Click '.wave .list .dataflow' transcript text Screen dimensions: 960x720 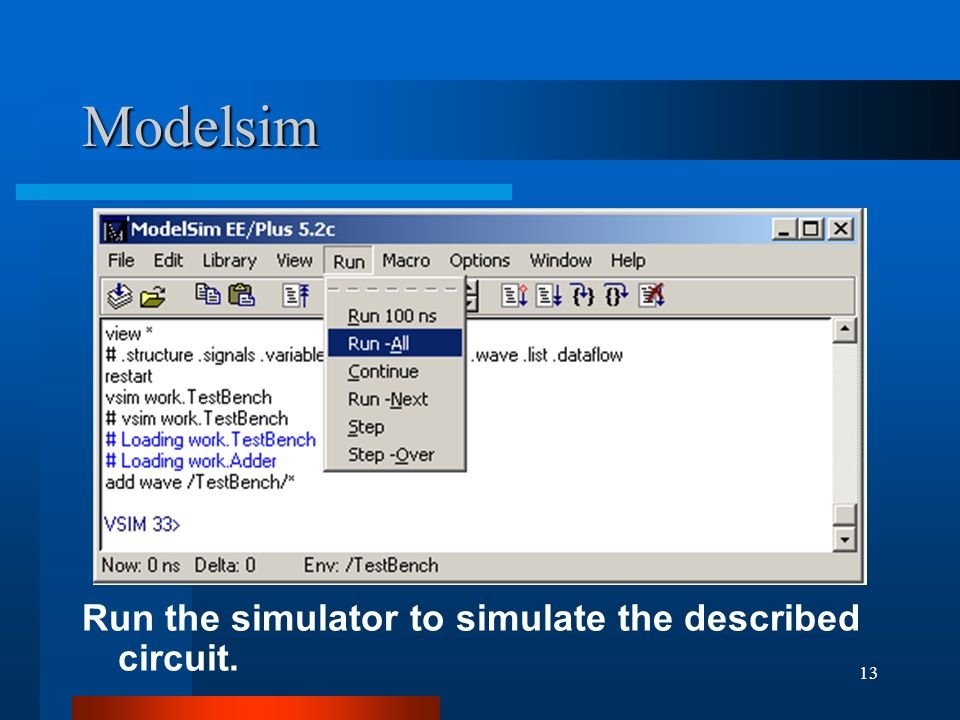point(547,355)
